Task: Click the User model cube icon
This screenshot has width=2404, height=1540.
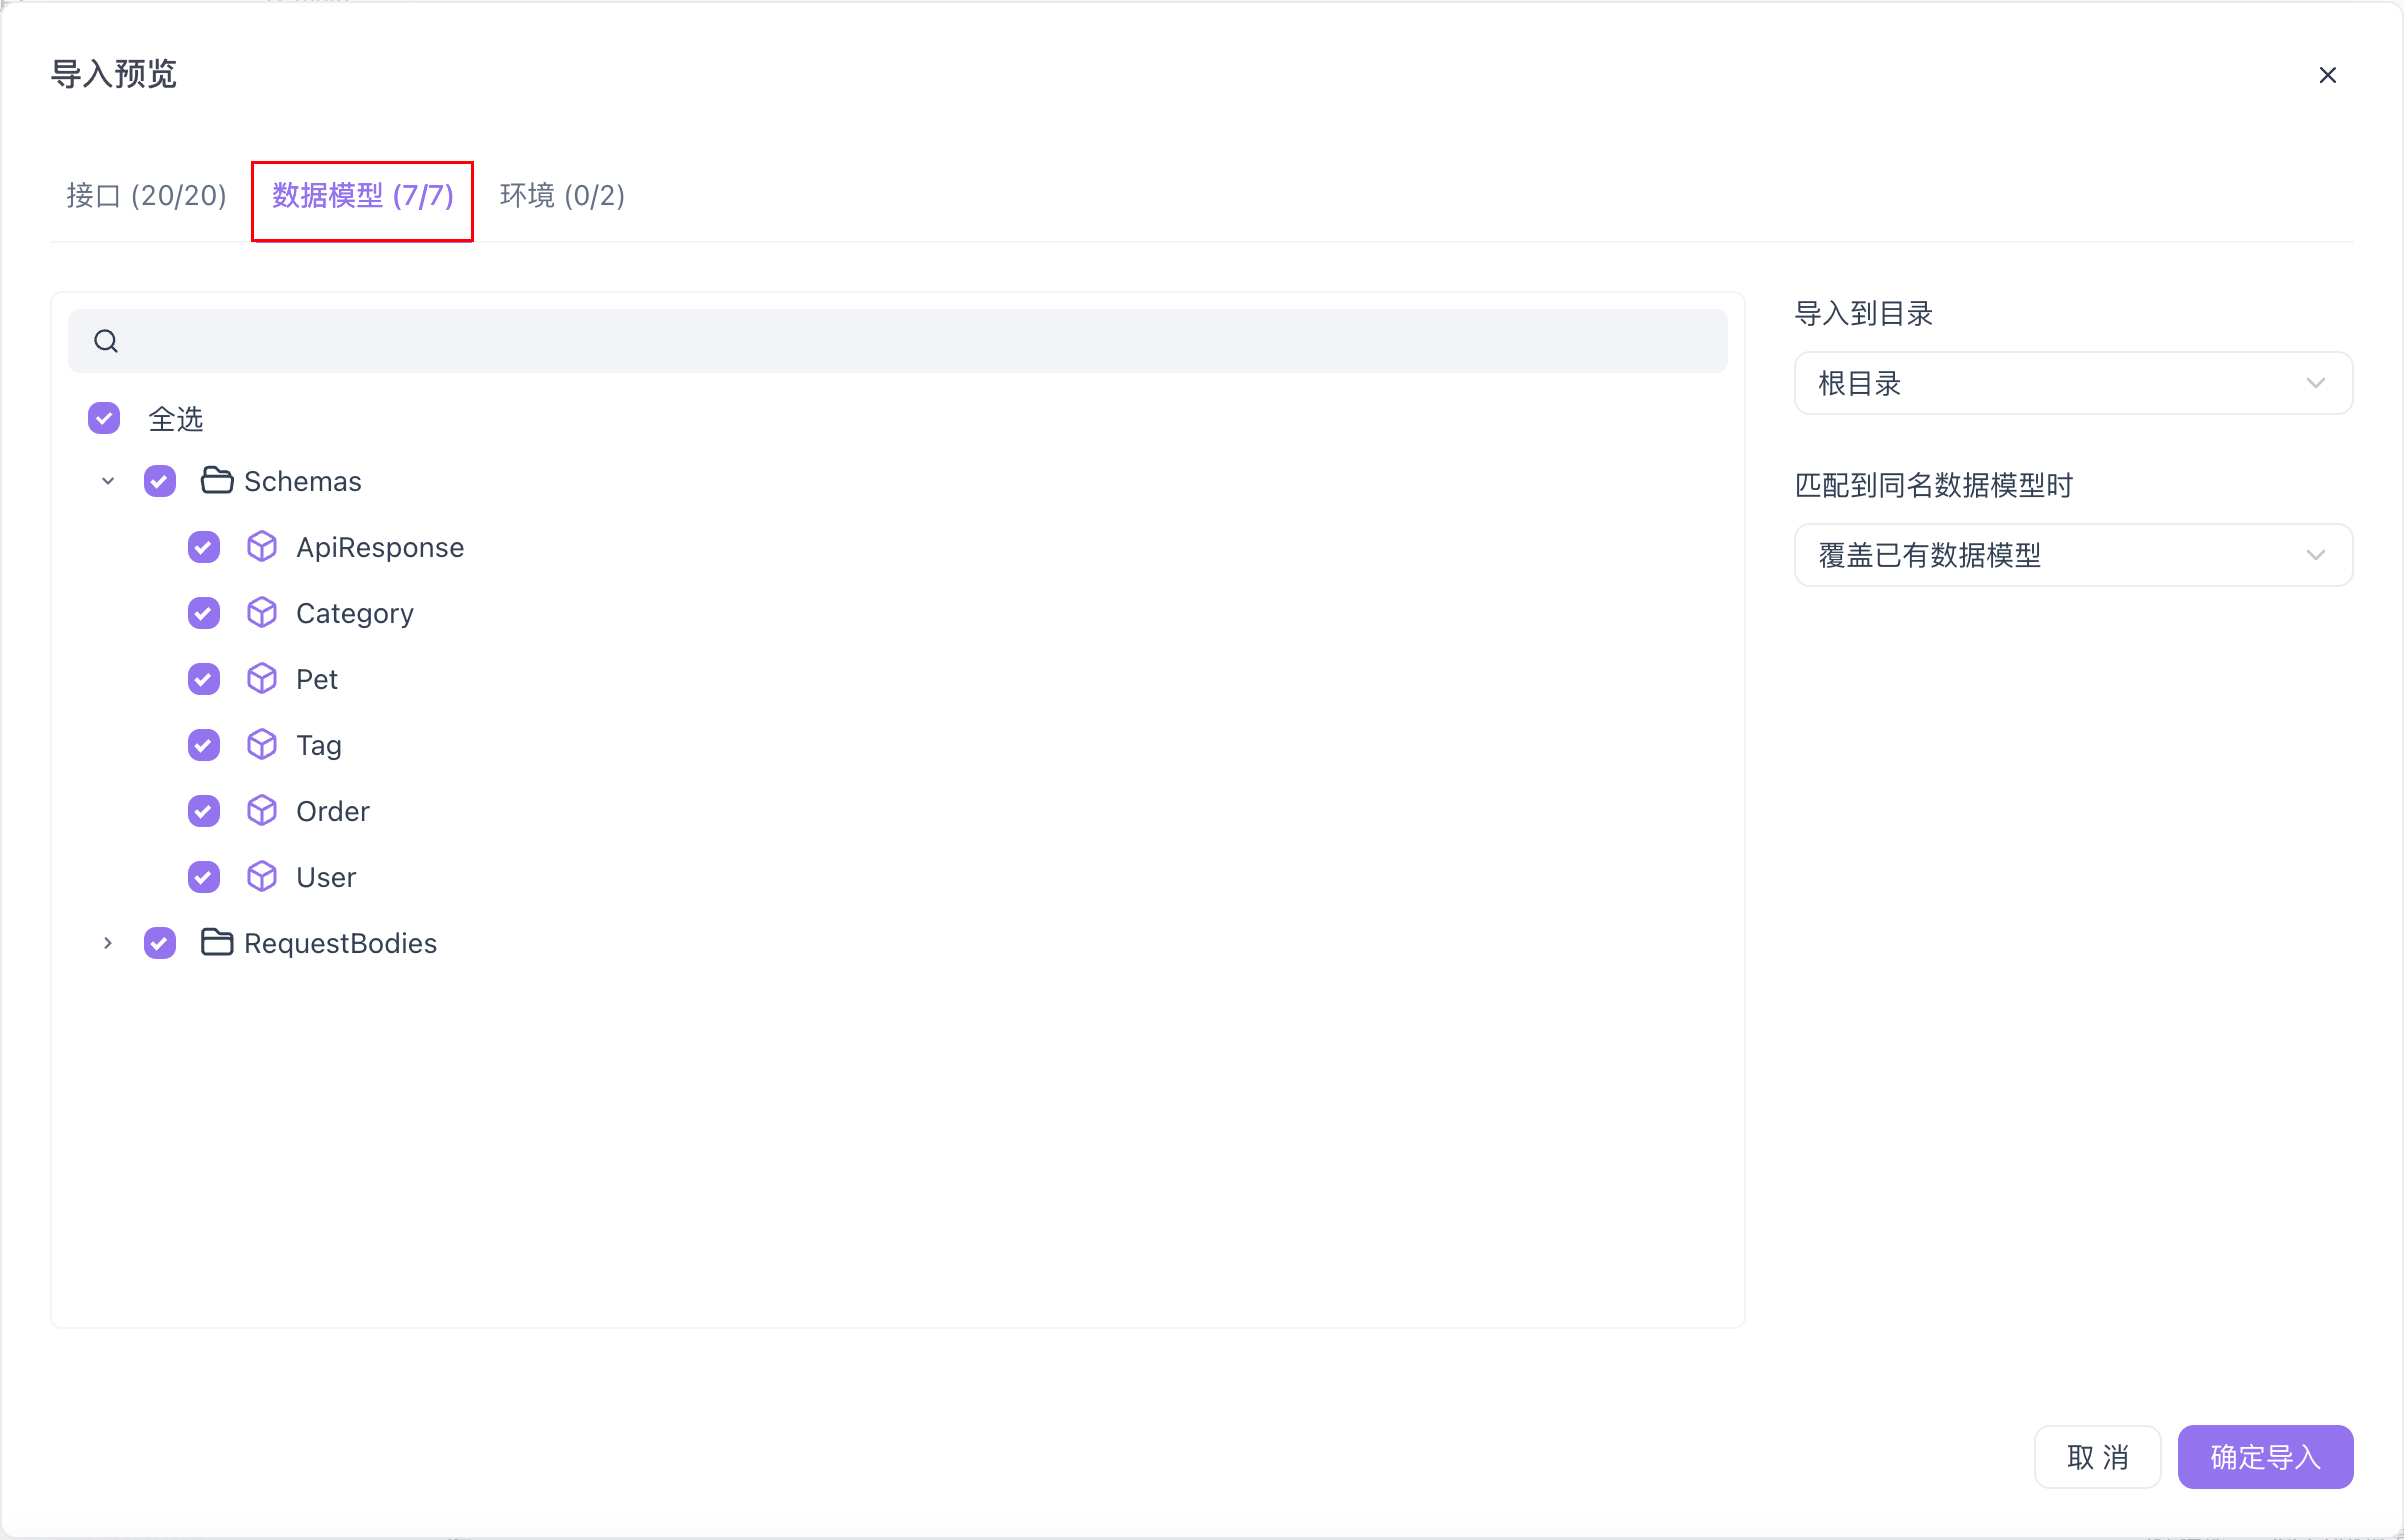Action: (262, 877)
